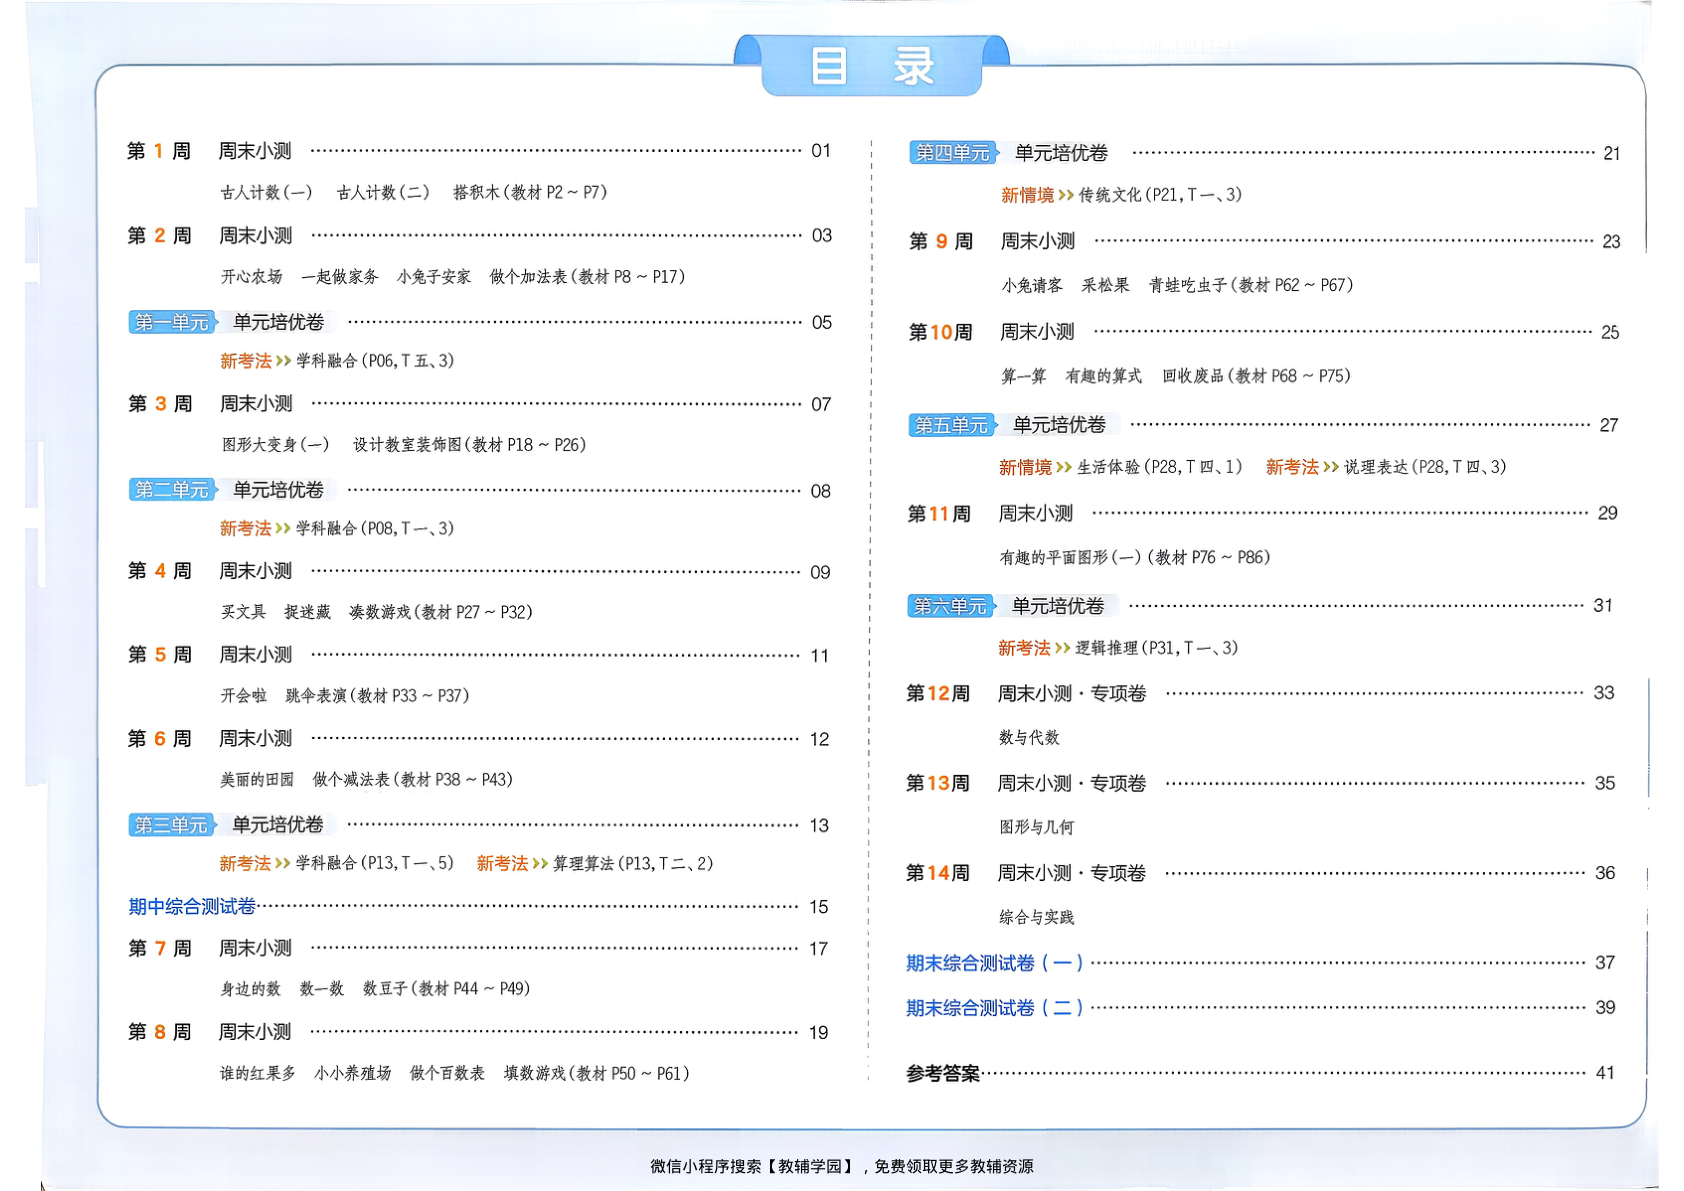Image resolution: width=1684 pixels, height=1191 pixels.
Task: Select the 第五单元 badge
Action: coord(952,424)
